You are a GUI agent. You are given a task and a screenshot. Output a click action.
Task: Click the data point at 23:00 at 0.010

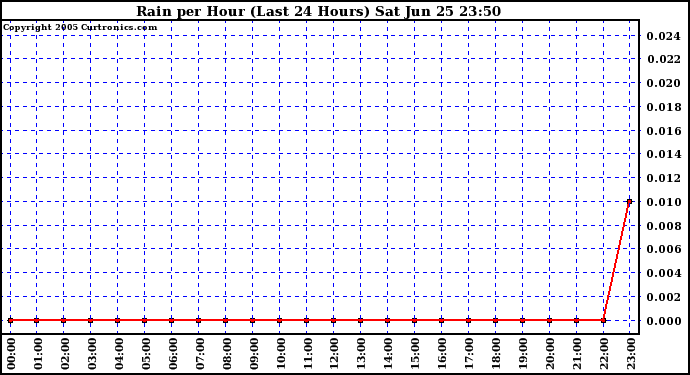pyautogui.click(x=630, y=202)
